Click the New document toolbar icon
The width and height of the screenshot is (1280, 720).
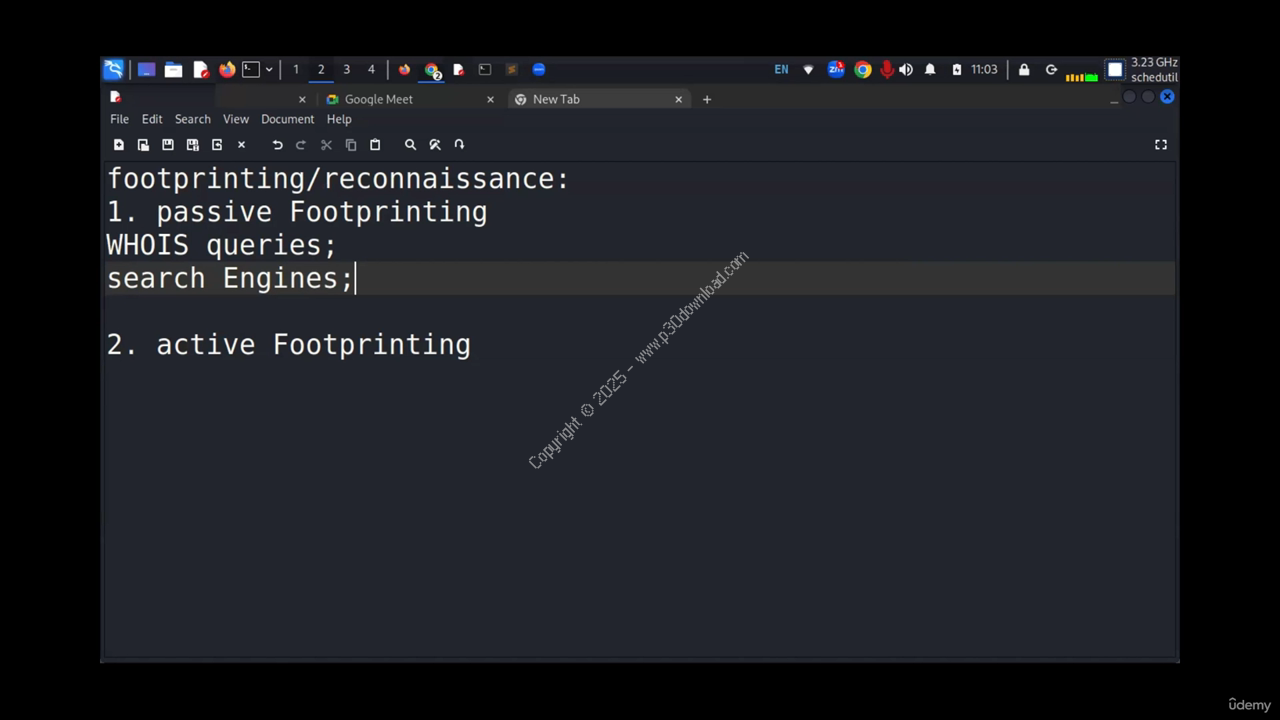(119, 145)
